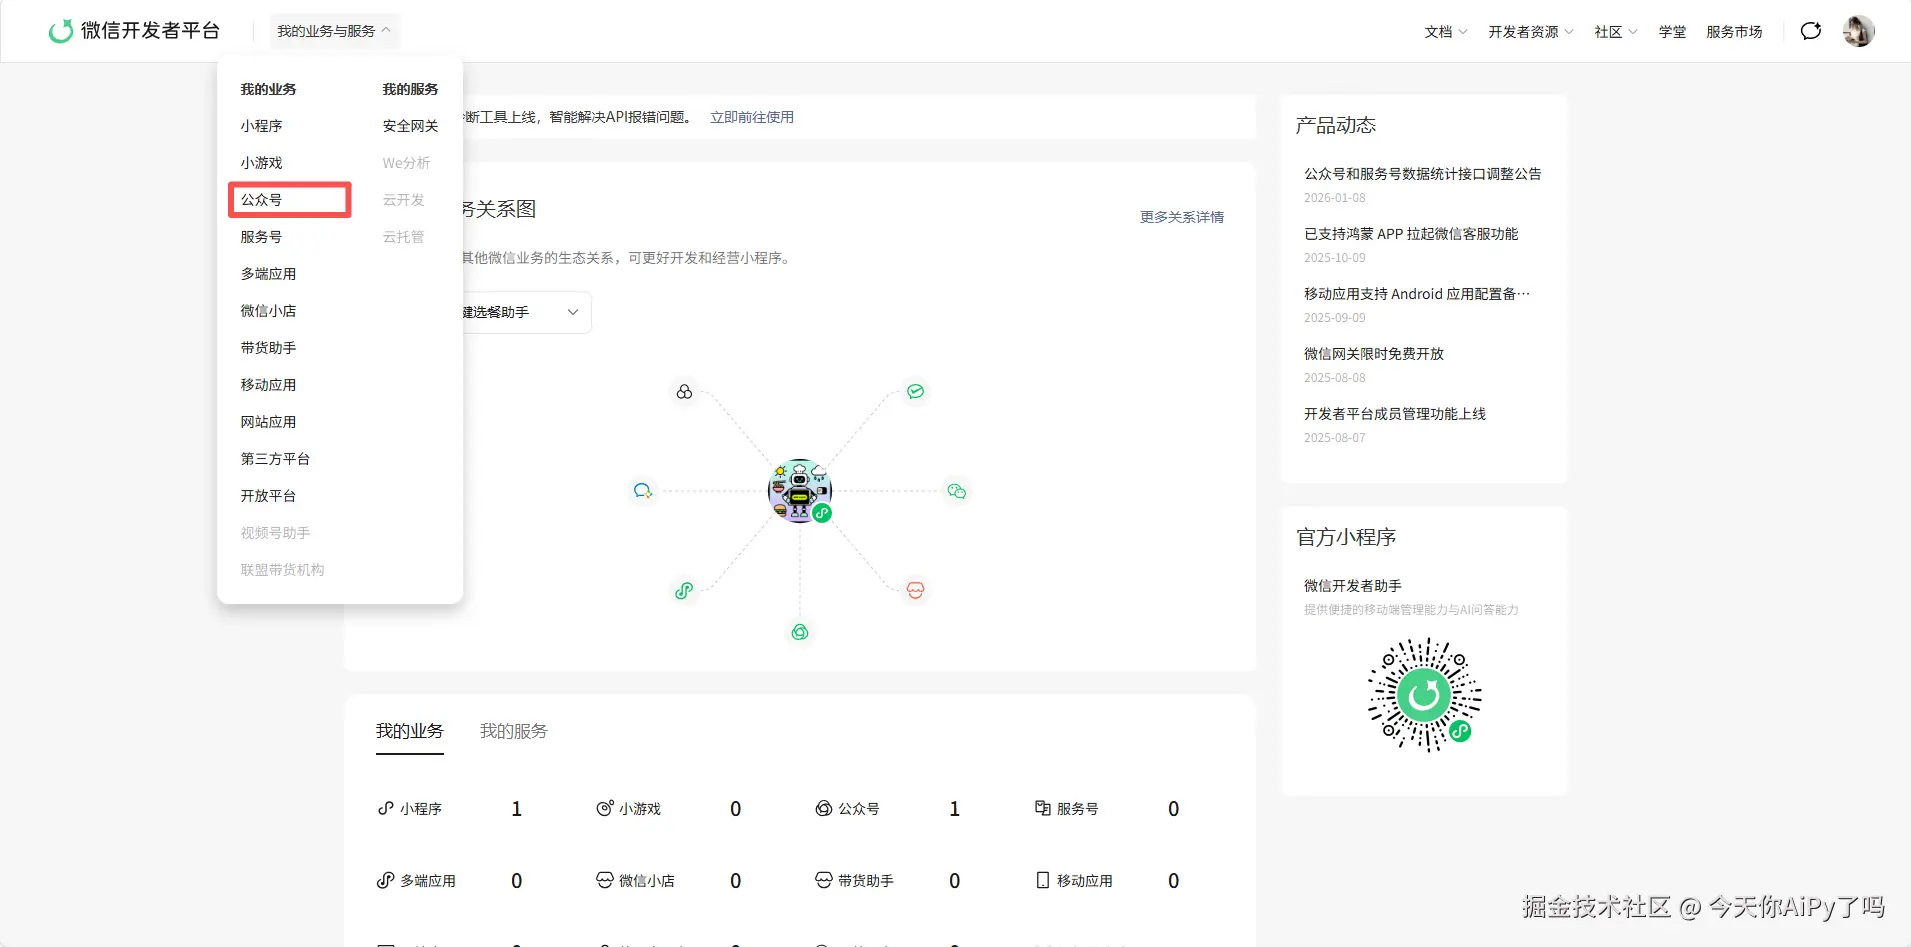This screenshot has height=947, width=1911.
Task: Open the 选餐助手 mini program selector
Action: point(526,312)
